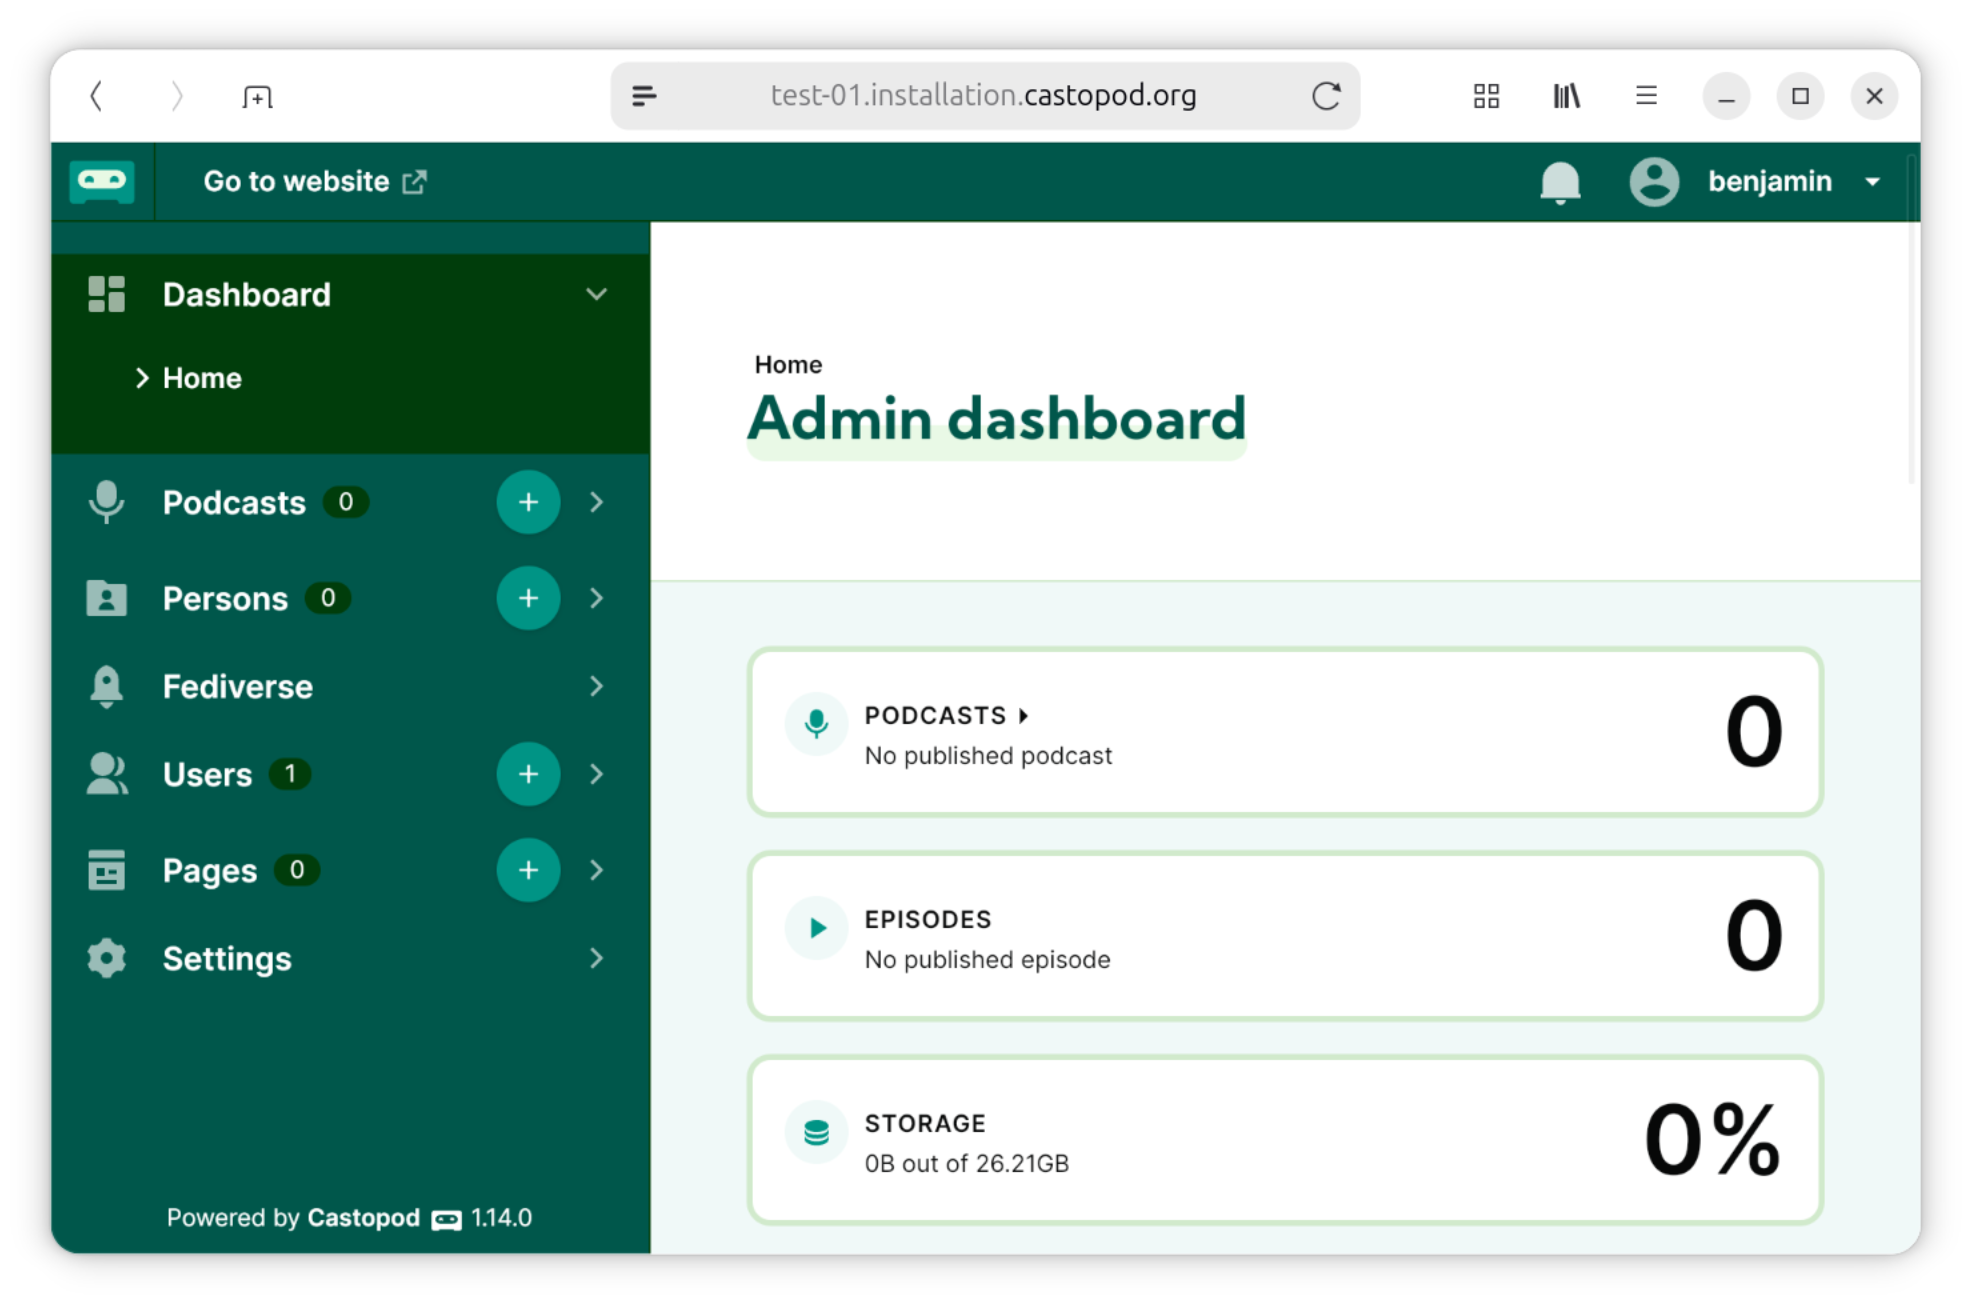This screenshot has height=1304, width=1970.
Task: Click the Castopod logo icon
Action: (x=102, y=182)
